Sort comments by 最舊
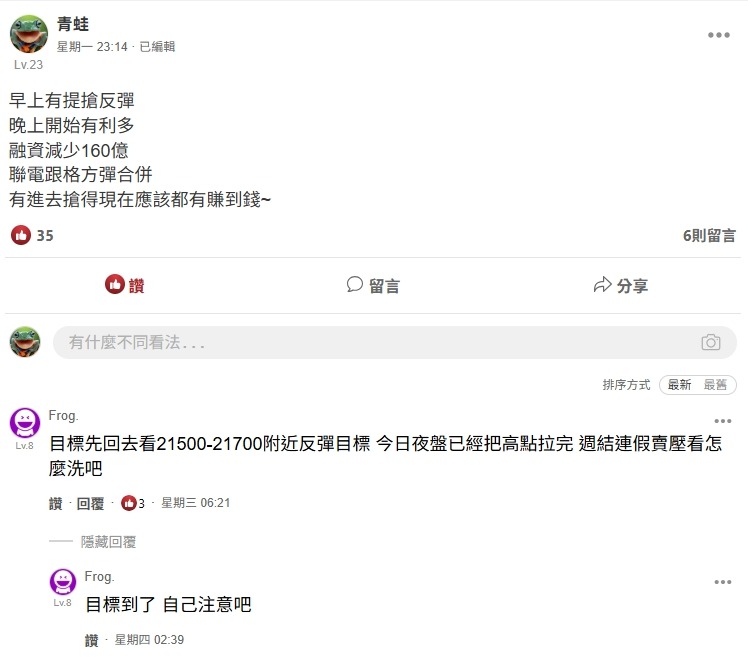Screen dimensions: 748x661 [x=715, y=384]
